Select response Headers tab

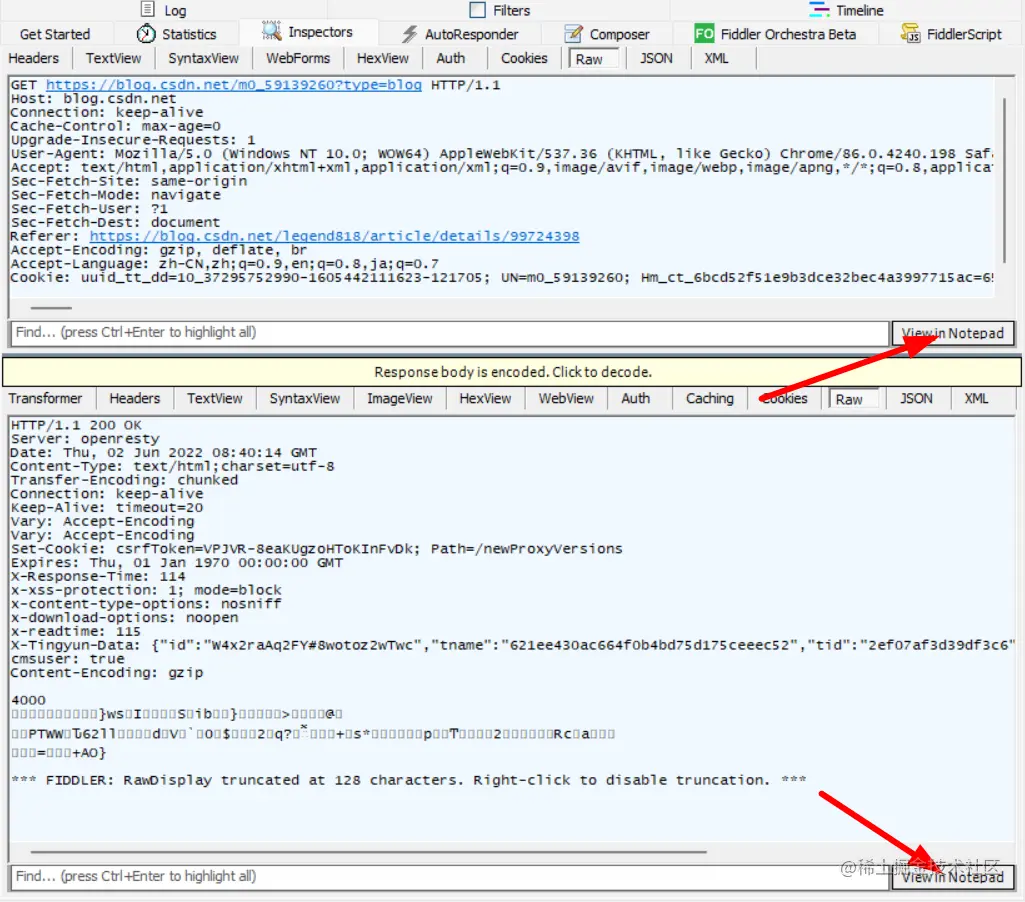[x=134, y=399]
